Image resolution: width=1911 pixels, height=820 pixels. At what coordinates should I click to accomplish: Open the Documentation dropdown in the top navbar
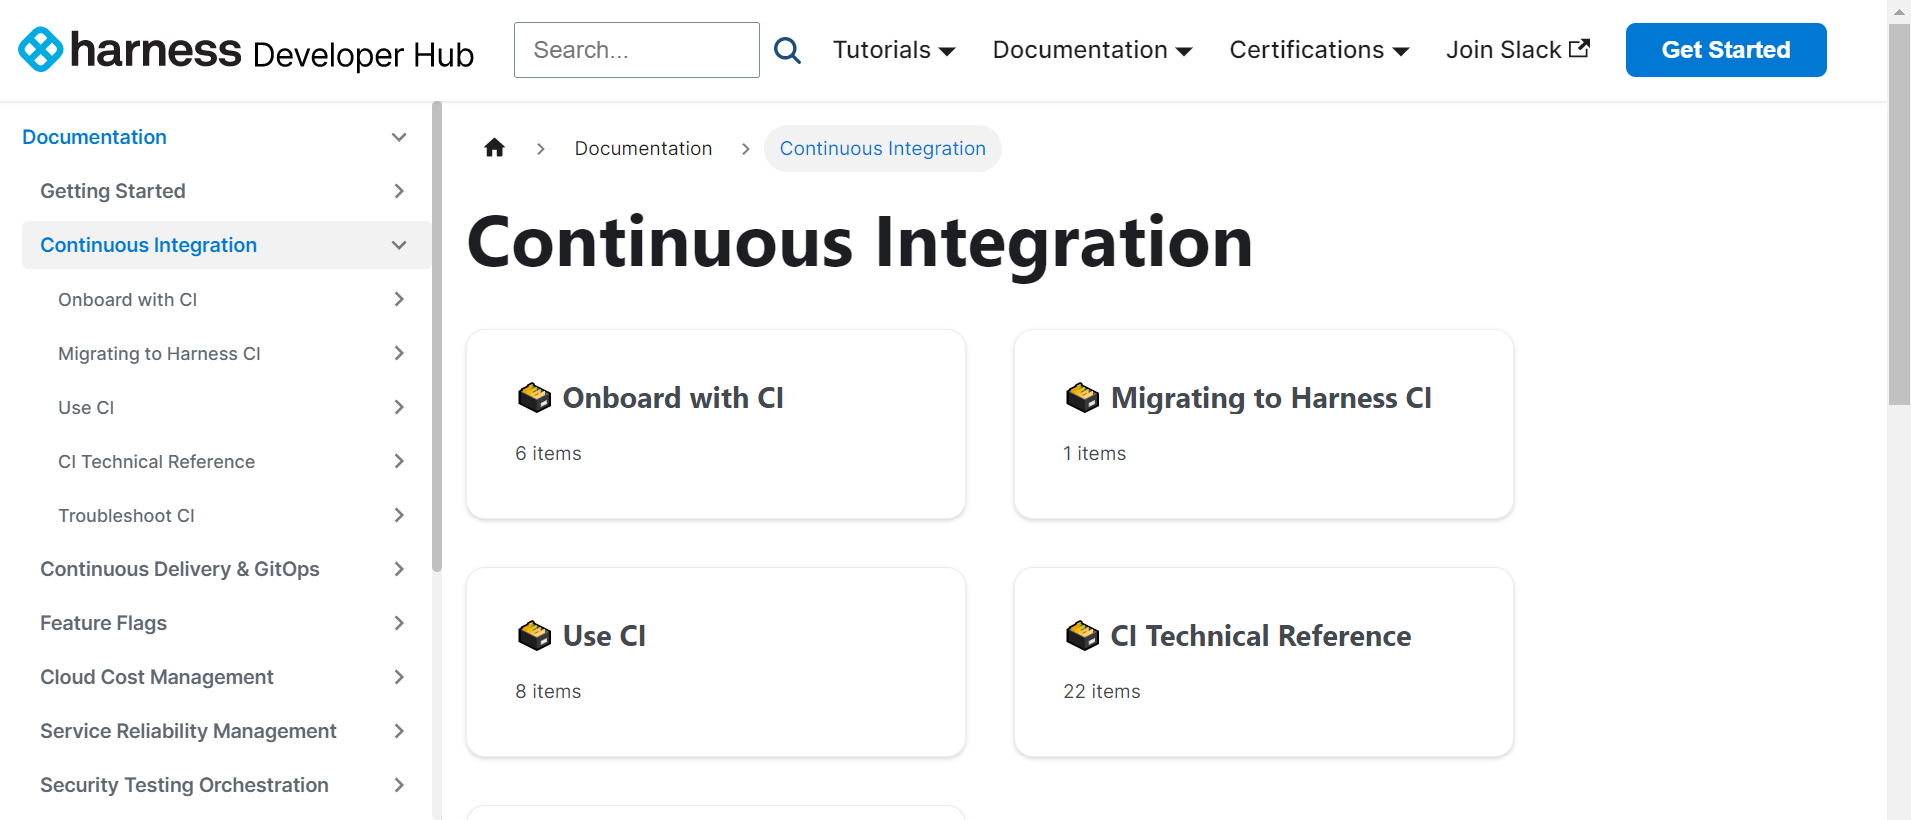(x=1092, y=50)
